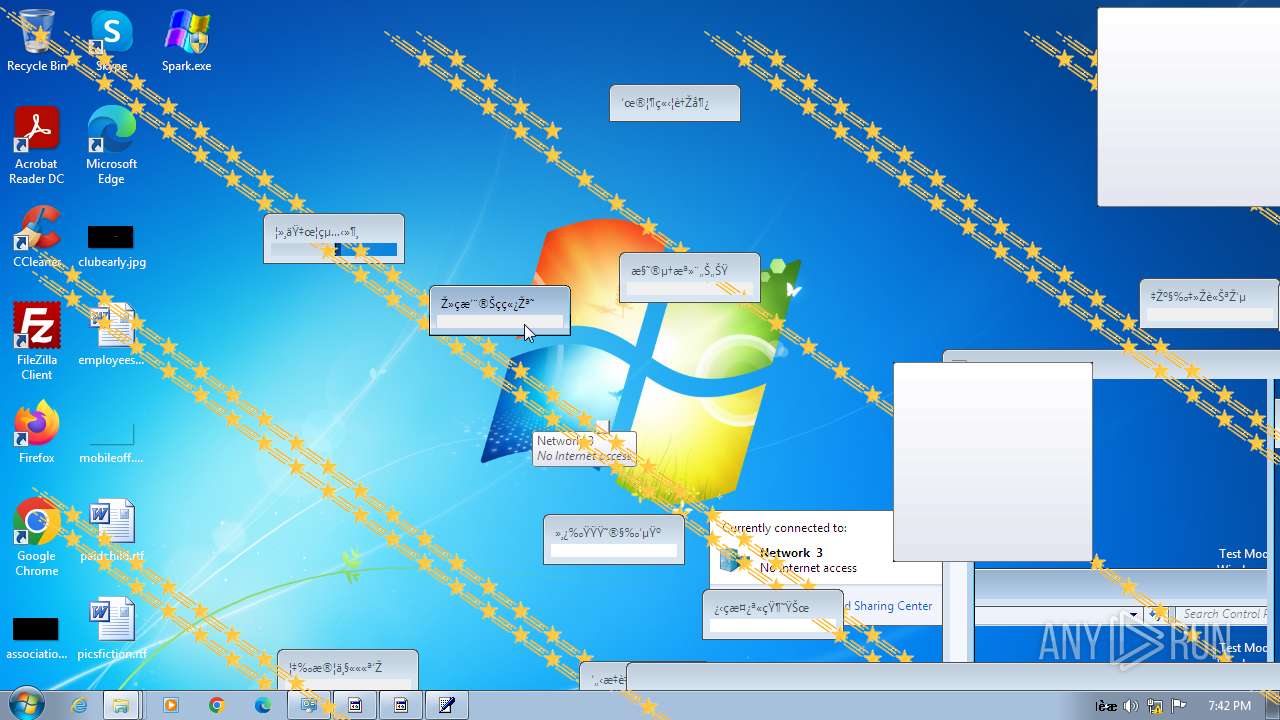Select the clubearly.jpg file icon
The width and height of the screenshot is (1280, 720).
[111, 247]
